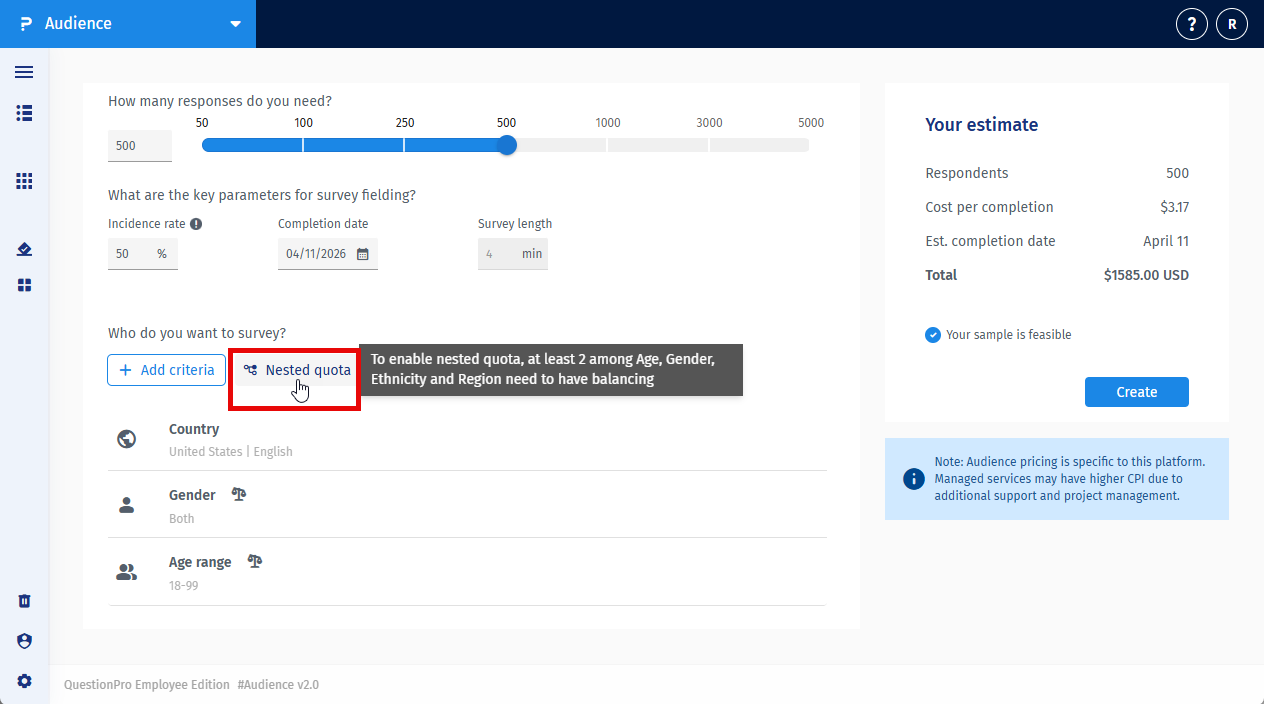Open the Age range criteria label

[x=200, y=562]
